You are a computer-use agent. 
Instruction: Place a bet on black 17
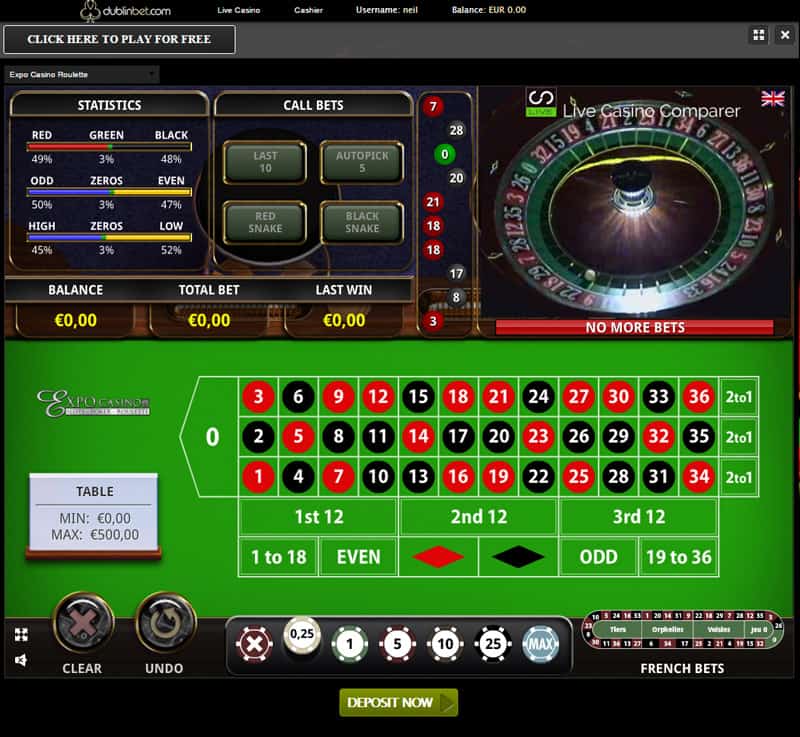[458, 436]
